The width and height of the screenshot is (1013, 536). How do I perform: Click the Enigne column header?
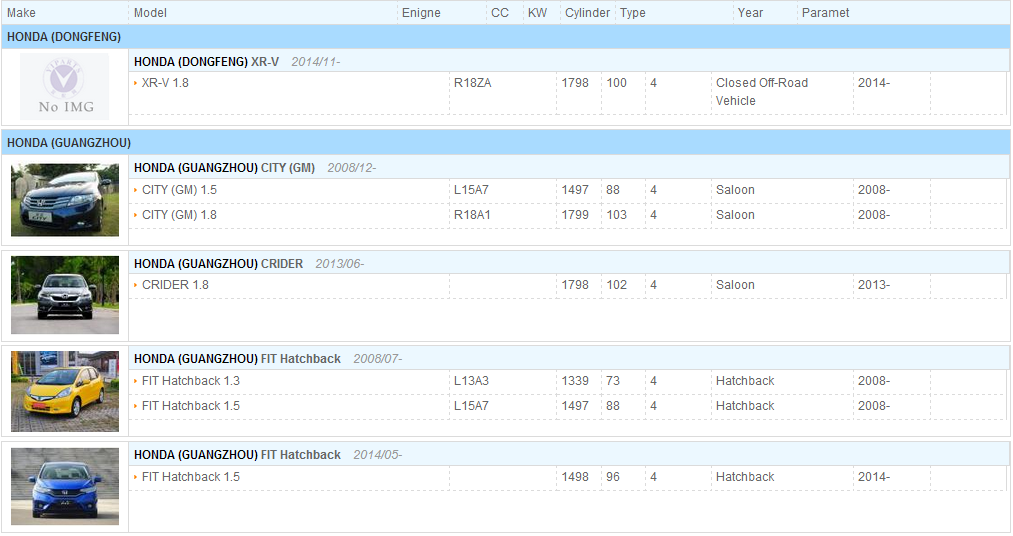tap(421, 13)
